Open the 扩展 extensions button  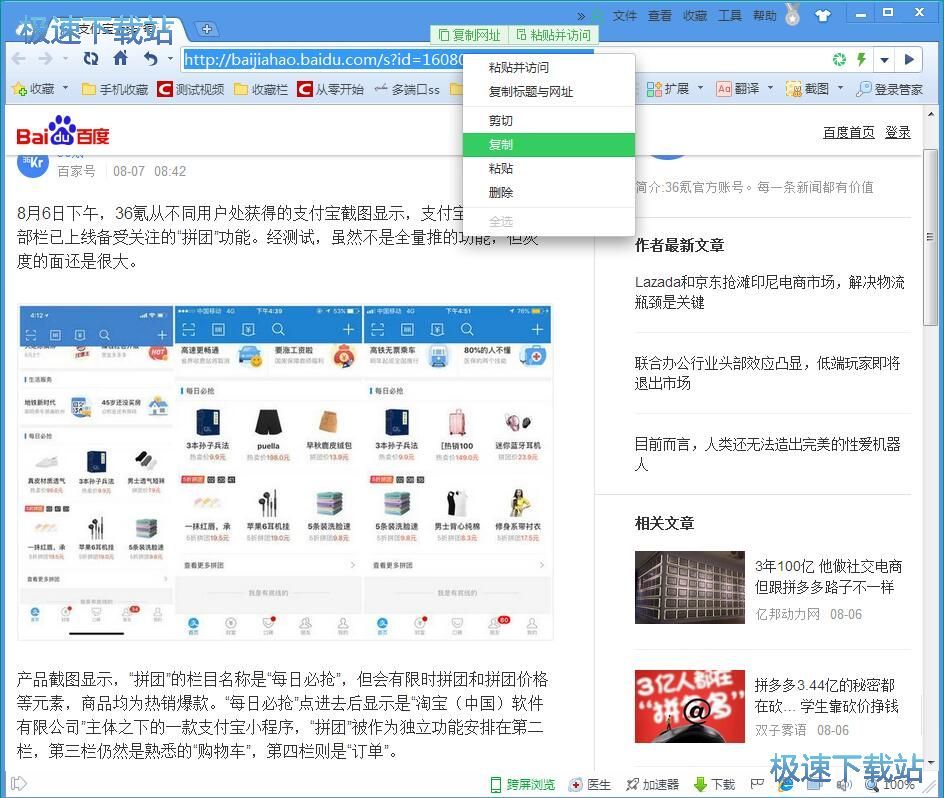coord(668,89)
